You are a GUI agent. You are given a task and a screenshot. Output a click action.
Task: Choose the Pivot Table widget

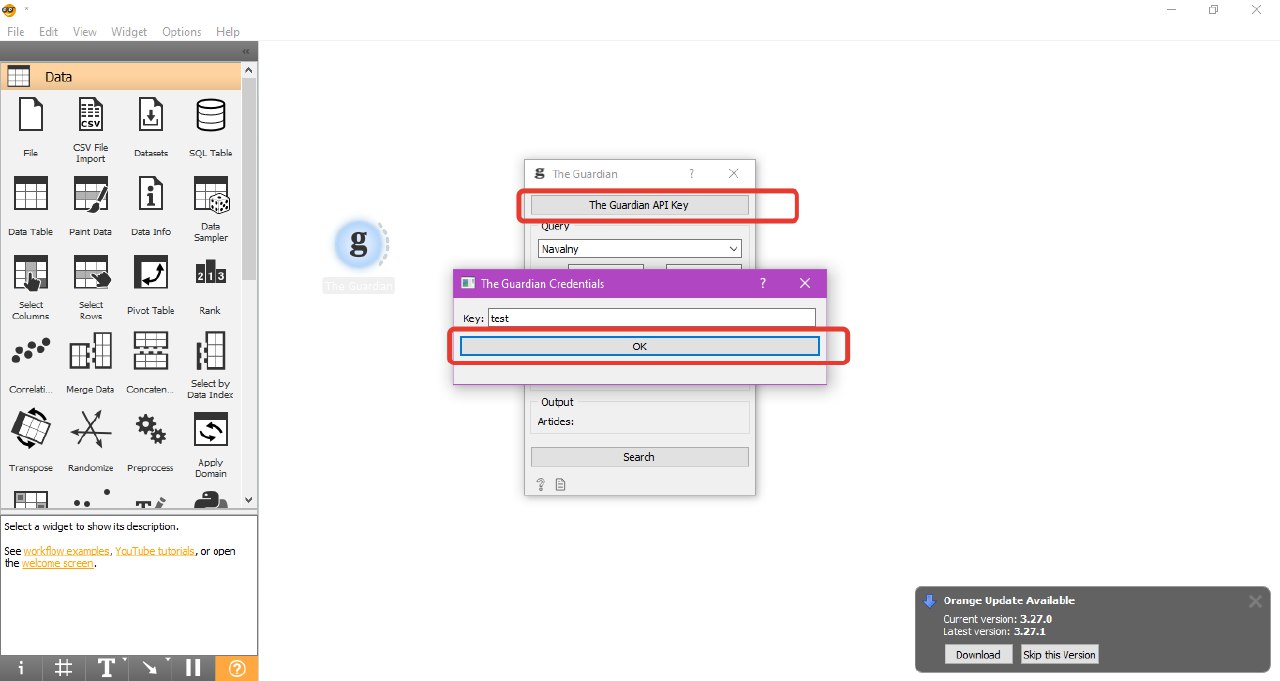151,272
